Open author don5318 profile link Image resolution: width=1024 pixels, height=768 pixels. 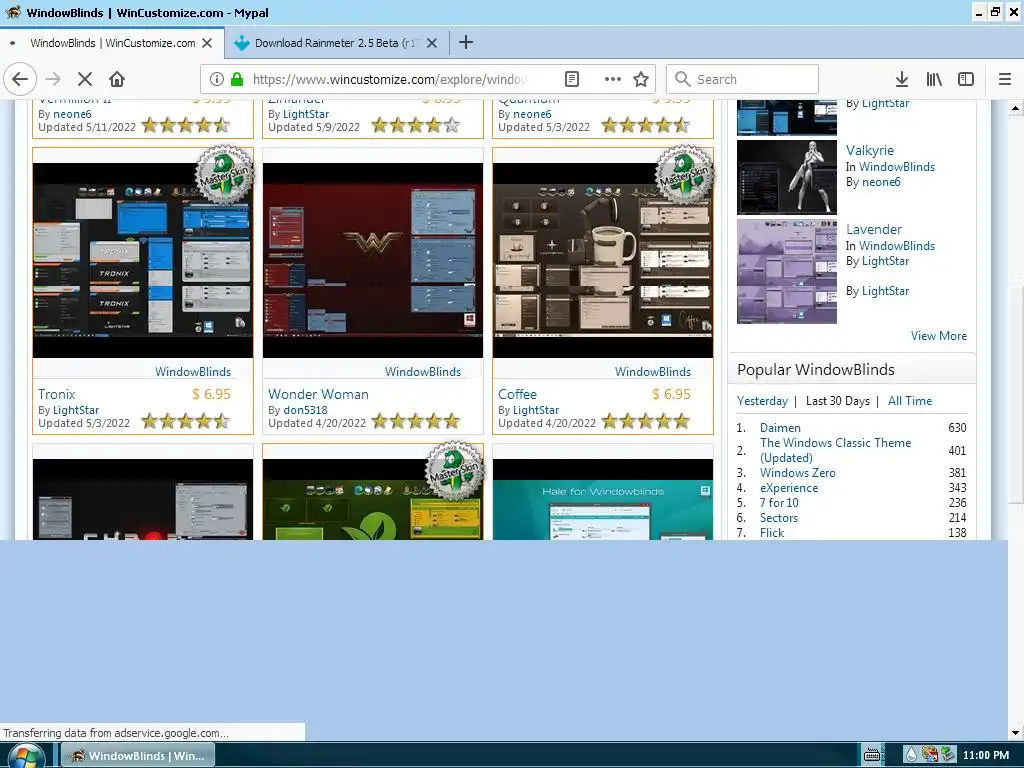(306, 410)
